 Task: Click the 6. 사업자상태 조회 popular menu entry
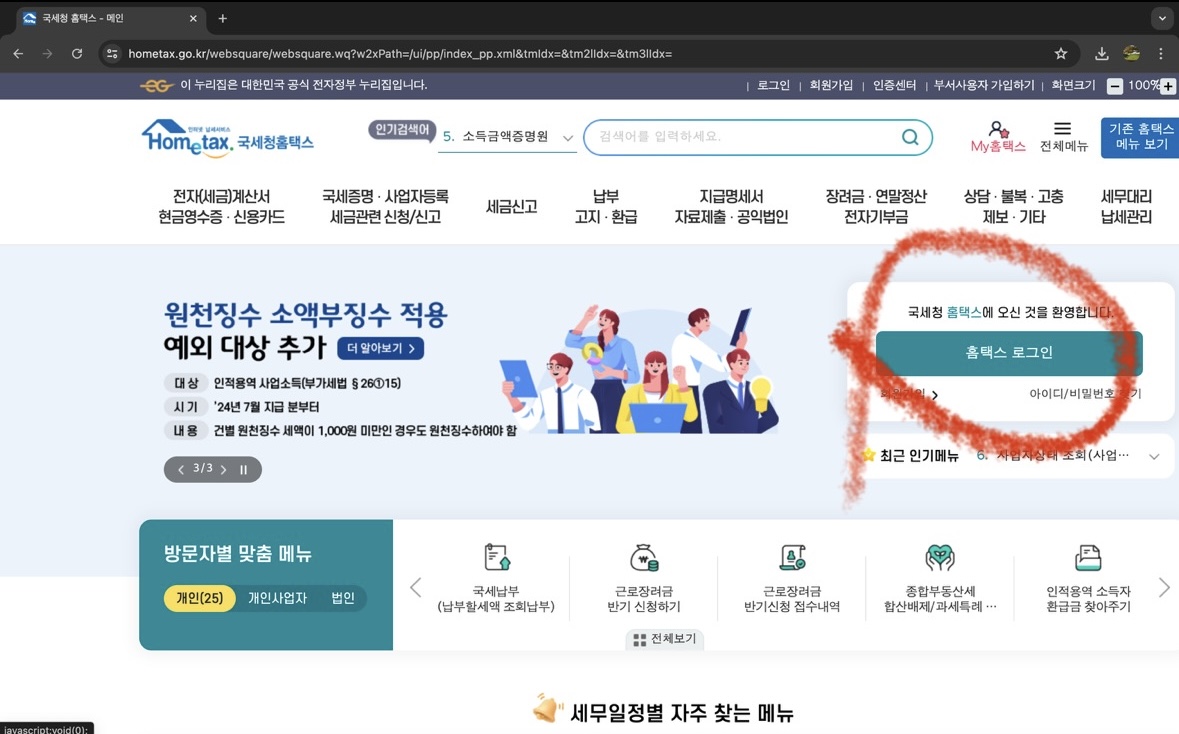click(1053, 456)
